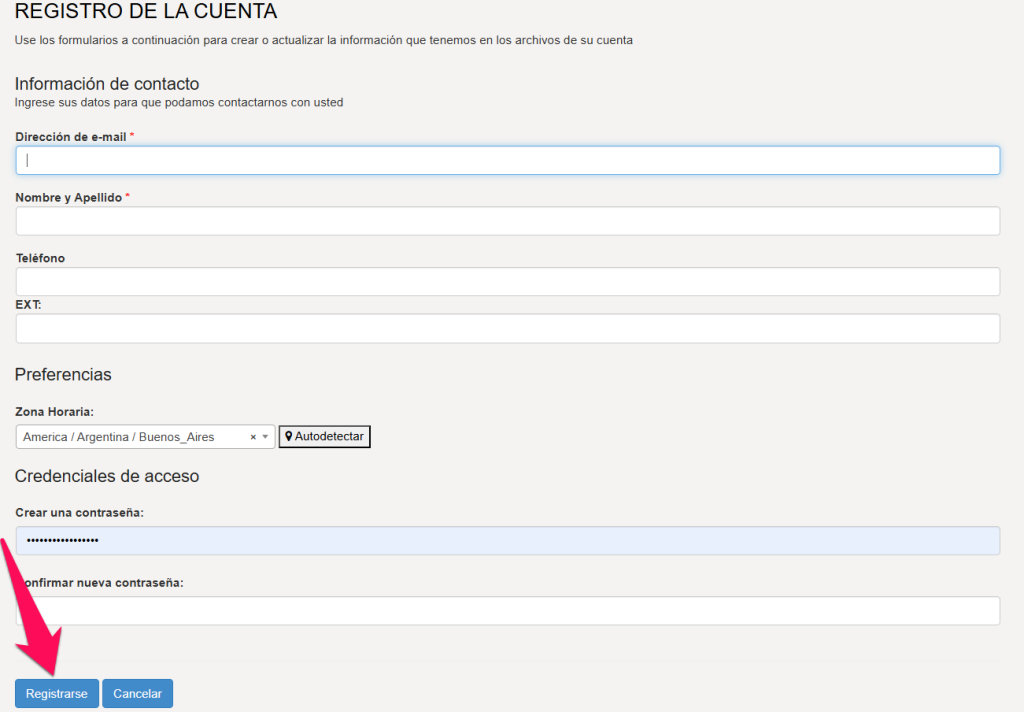Click the Nombre y Apellido label
This screenshot has height=712, width=1024.
(x=68, y=198)
